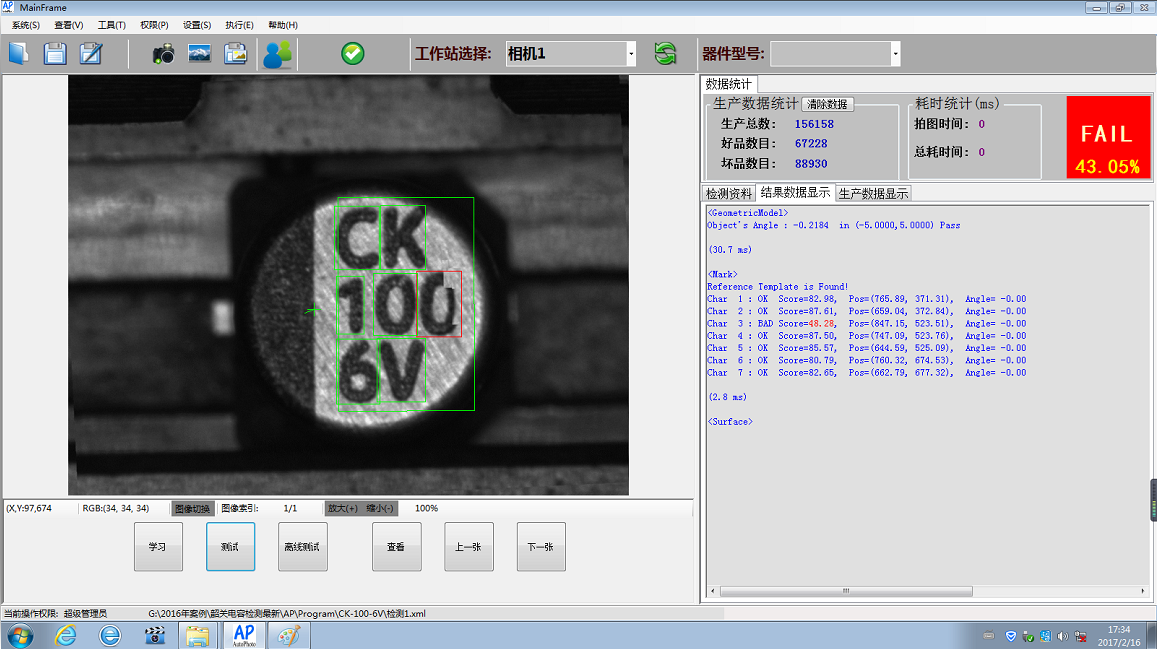Click the 检测1.xml file path in the status bar
This screenshot has height=649, width=1157.
pyautogui.click(x=287, y=614)
